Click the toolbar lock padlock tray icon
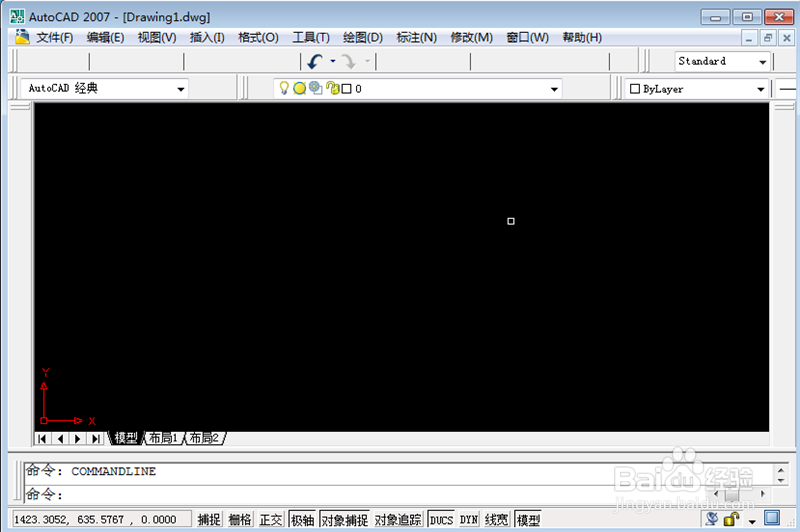 732,519
